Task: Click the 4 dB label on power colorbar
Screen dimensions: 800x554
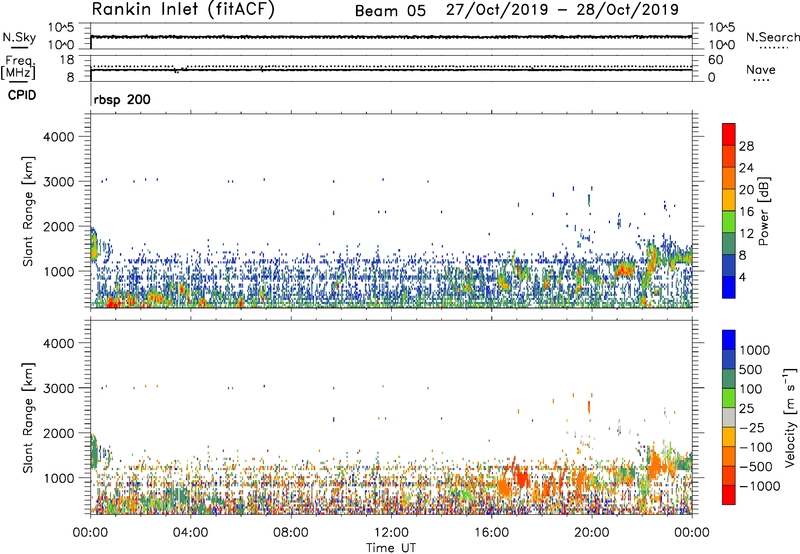Action: 743,278
